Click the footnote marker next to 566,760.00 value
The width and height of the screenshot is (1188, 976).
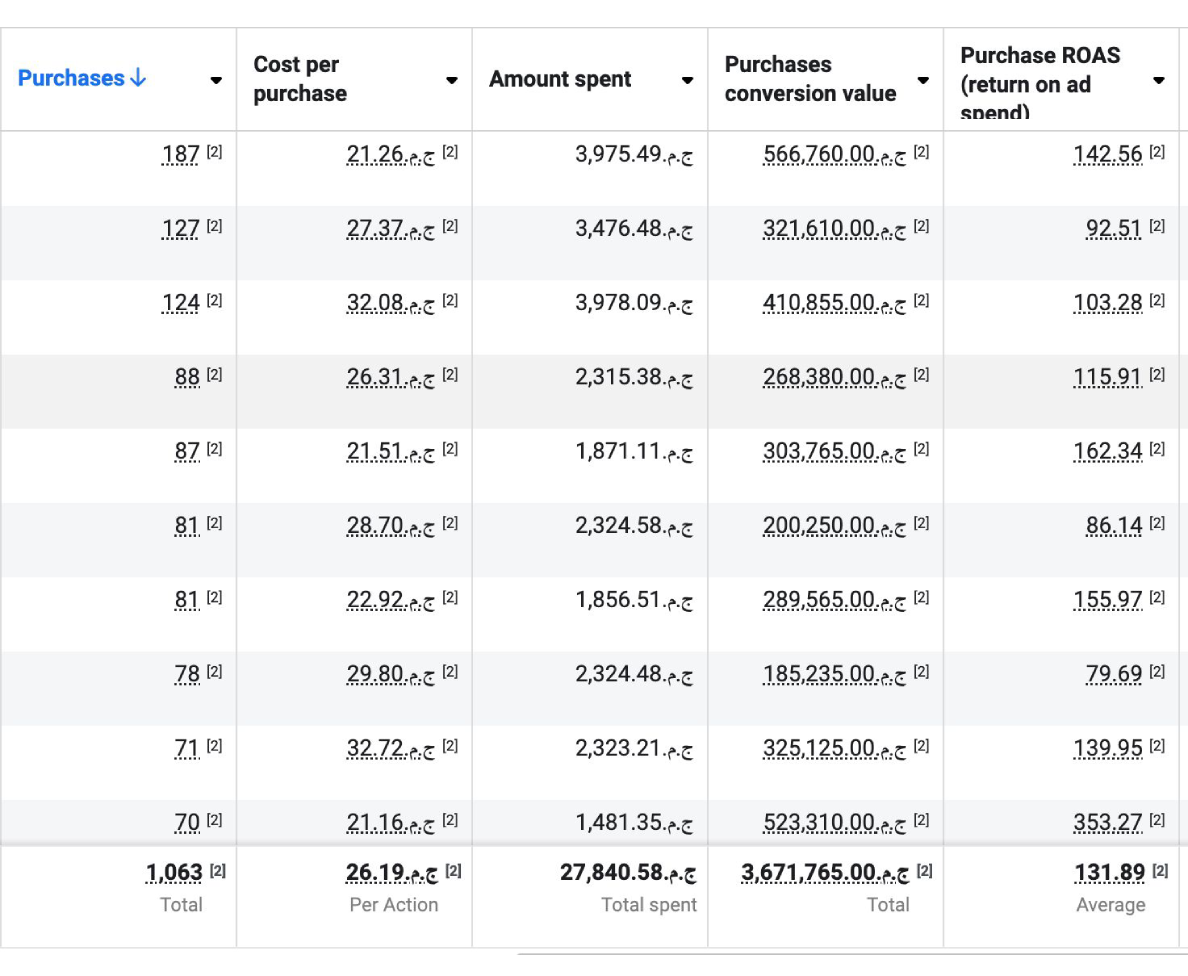coord(921,153)
